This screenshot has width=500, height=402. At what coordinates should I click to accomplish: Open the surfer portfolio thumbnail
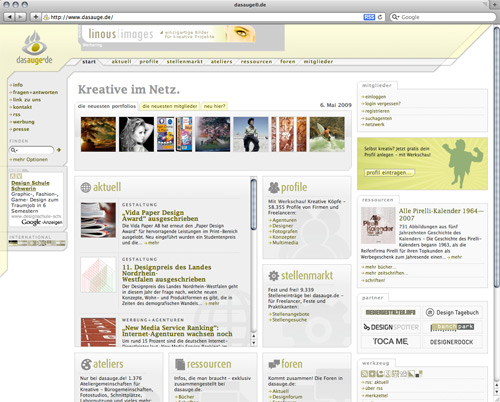click(x=327, y=134)
